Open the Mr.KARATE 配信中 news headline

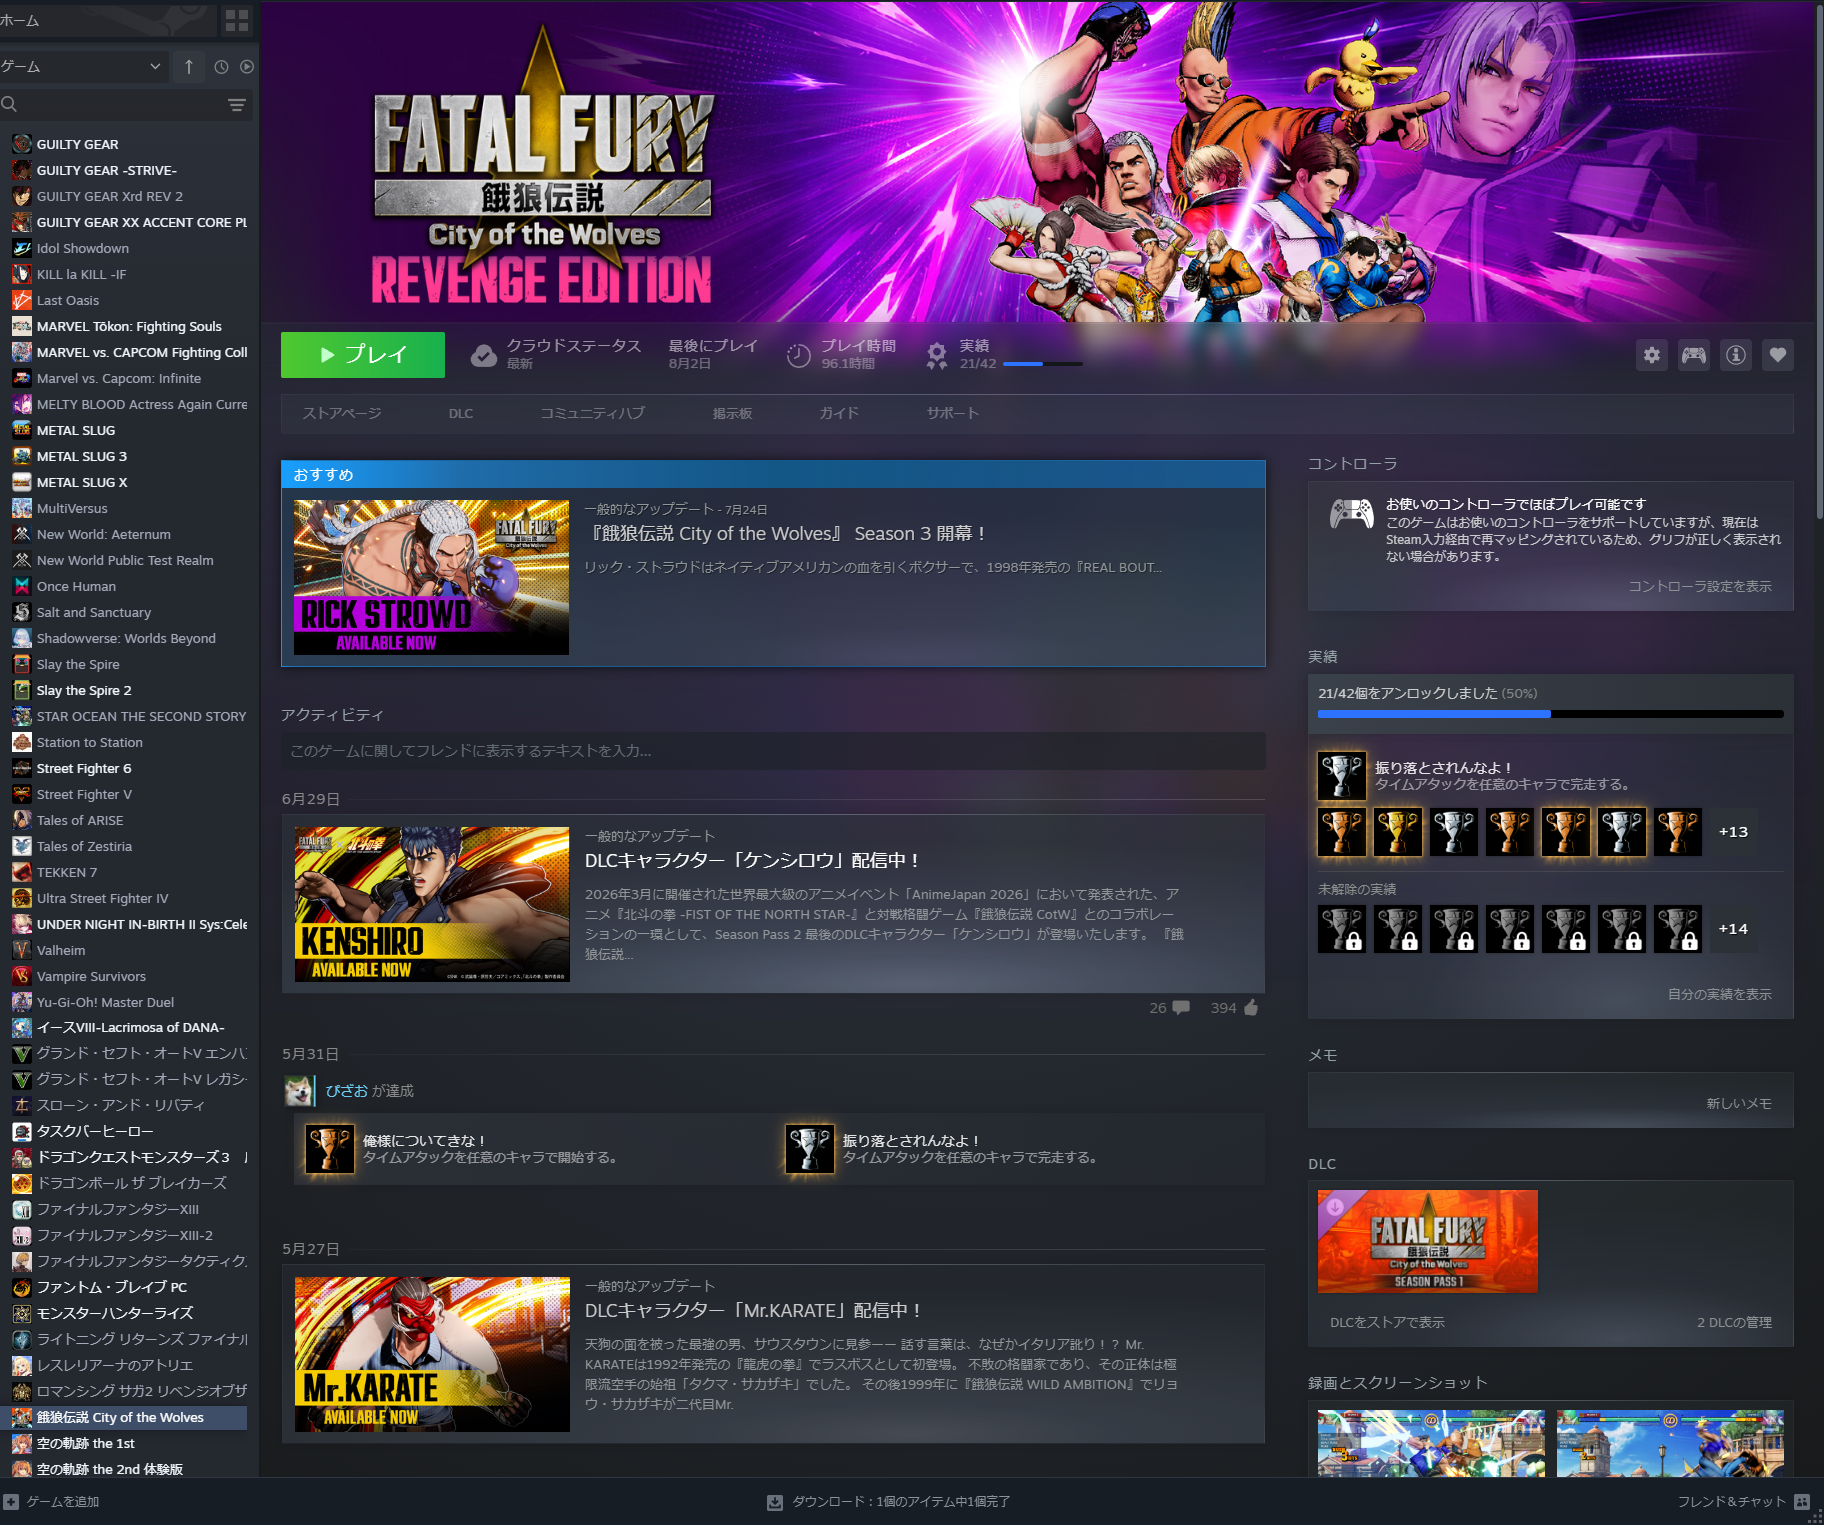(753, 1310)
